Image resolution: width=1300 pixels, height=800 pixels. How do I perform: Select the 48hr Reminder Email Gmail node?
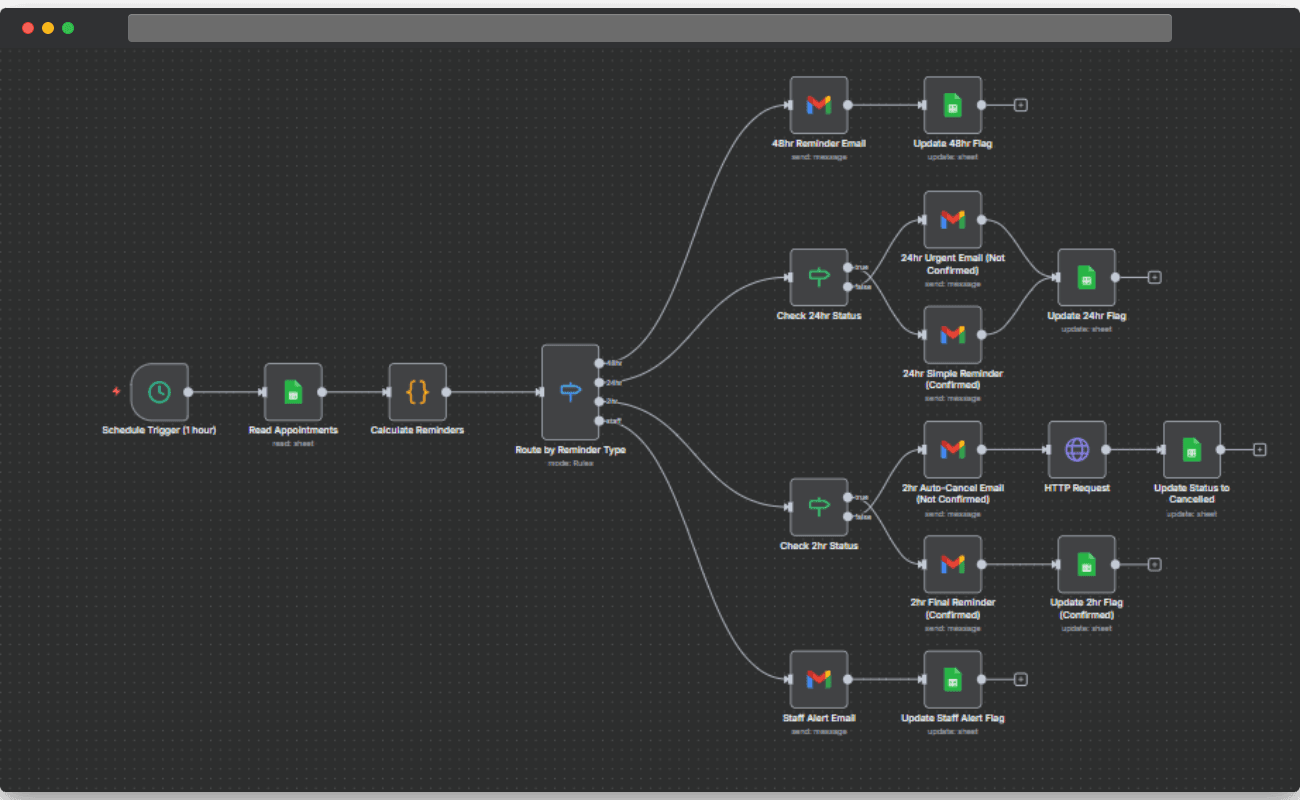coord(819,104)
